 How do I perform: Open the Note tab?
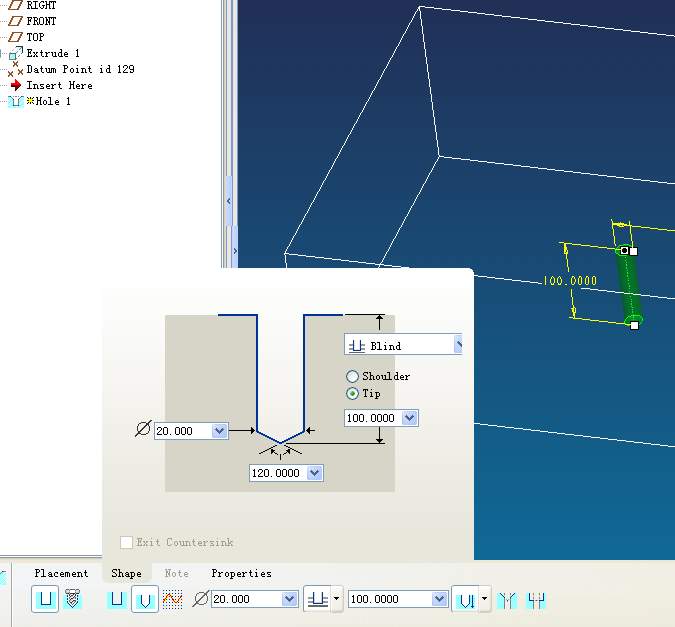176,573
